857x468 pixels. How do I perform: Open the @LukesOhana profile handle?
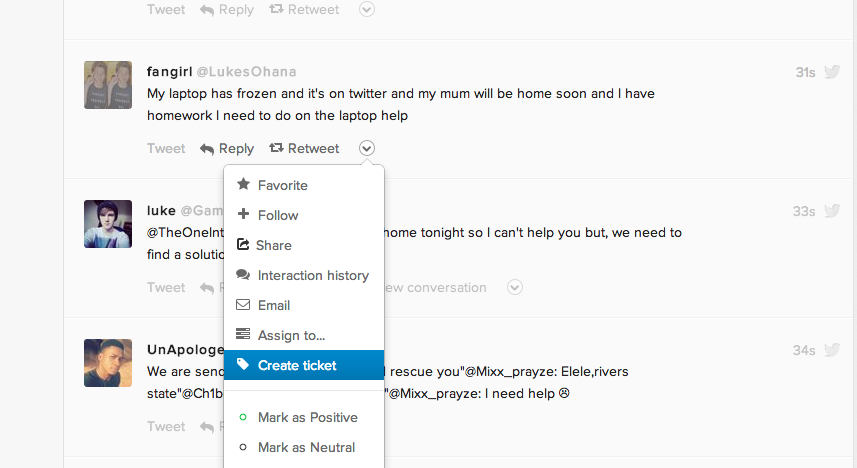pos(246,72)
